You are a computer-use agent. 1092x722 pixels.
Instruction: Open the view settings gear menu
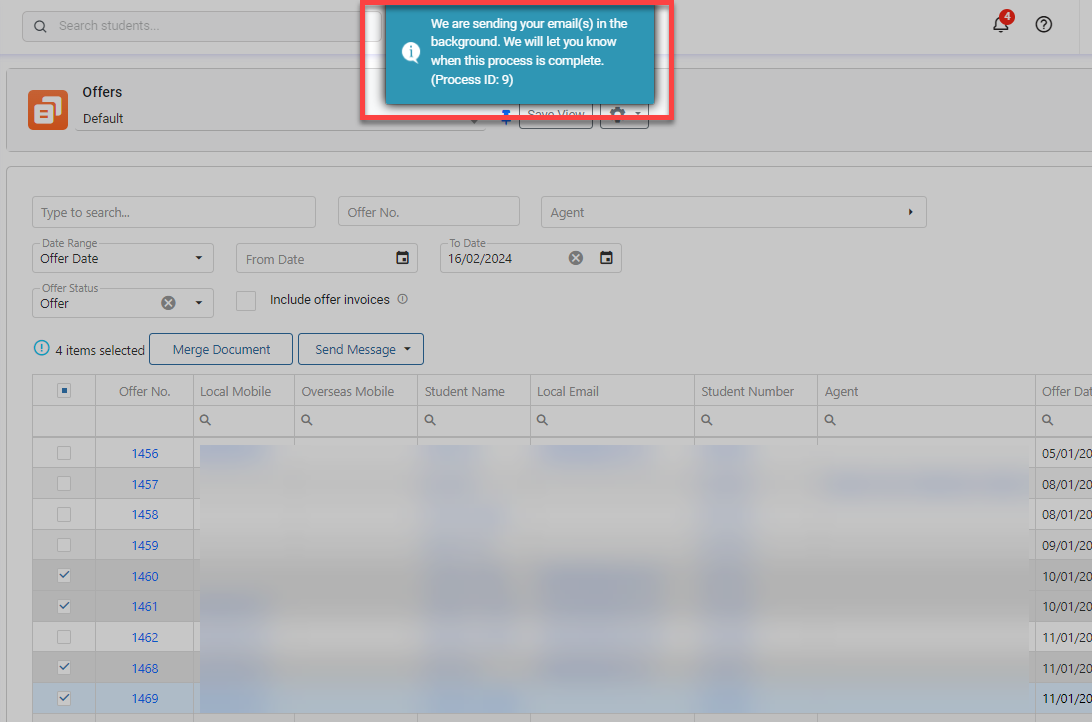pyautogui.click(x=623, y=114)
